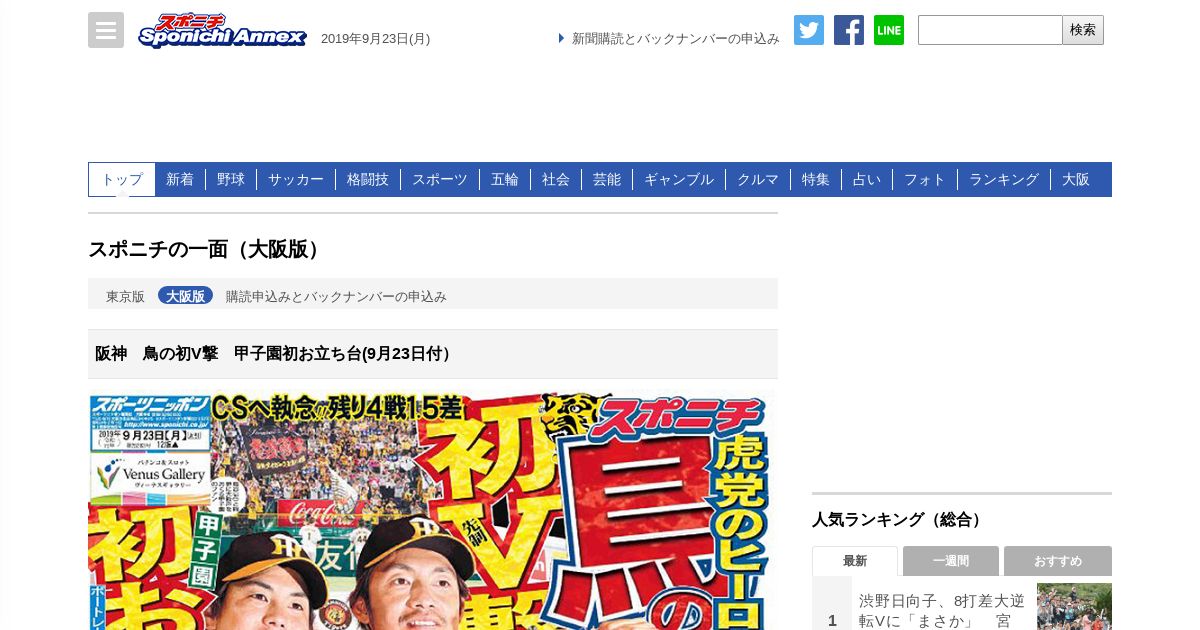Select the 最新 ranking tab
This screenshot has width=1200, height=630.
click(x=855, y=561)
